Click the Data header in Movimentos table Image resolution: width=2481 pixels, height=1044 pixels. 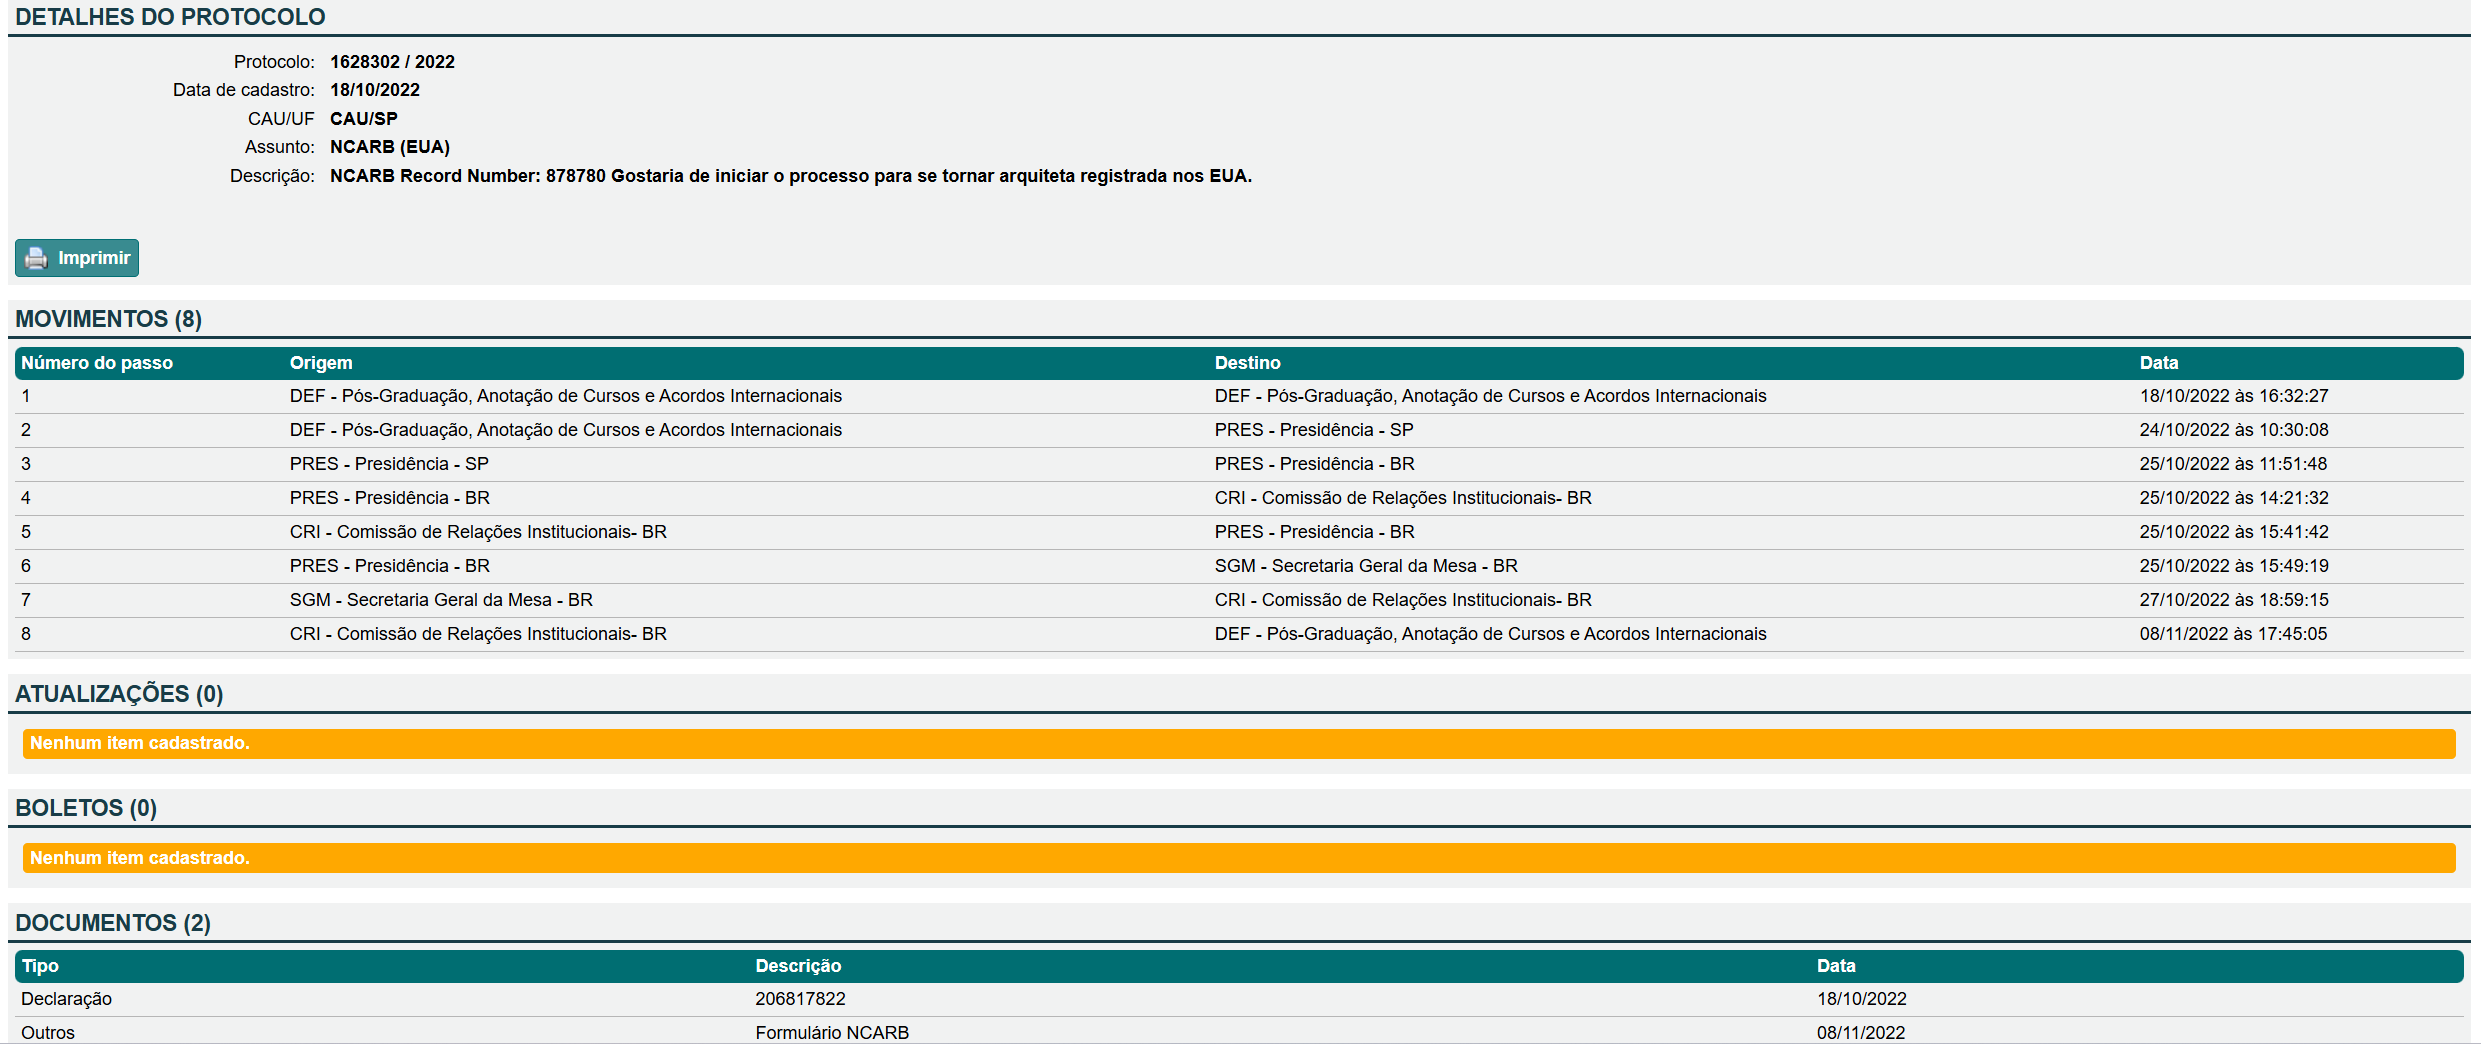pyautogui.click(x=2158, y=363)
